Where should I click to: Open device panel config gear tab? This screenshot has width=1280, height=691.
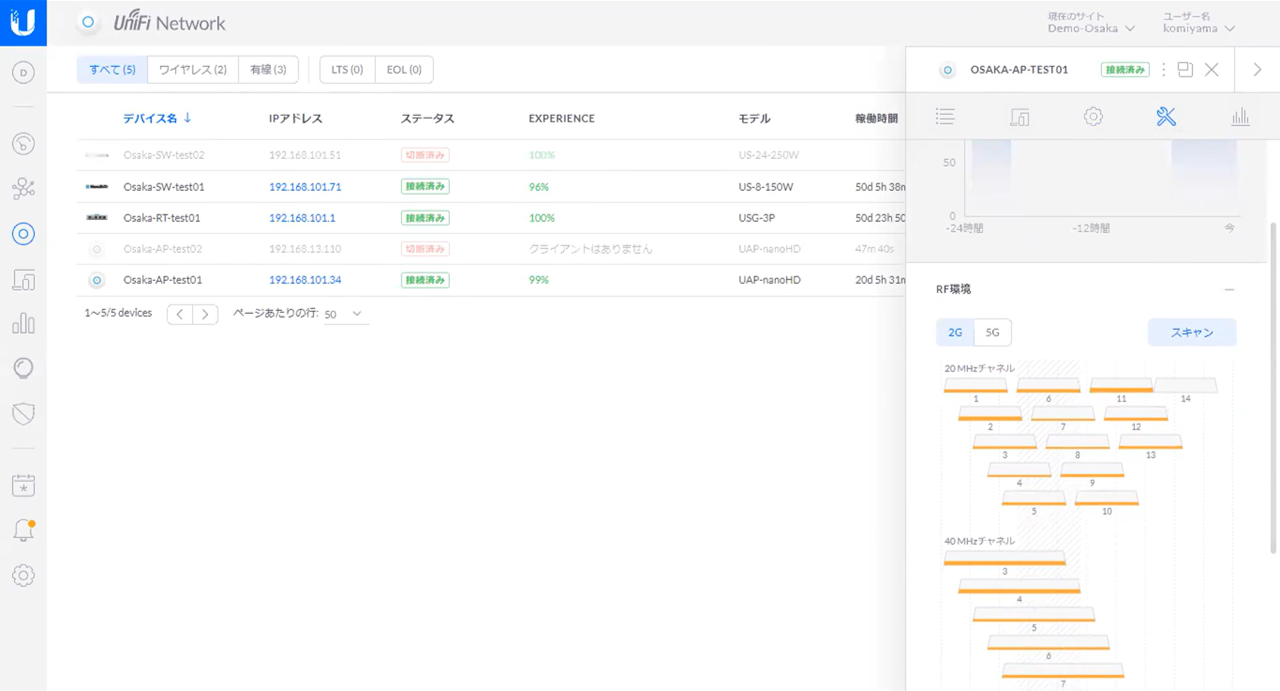click(x=1093, y=117)
